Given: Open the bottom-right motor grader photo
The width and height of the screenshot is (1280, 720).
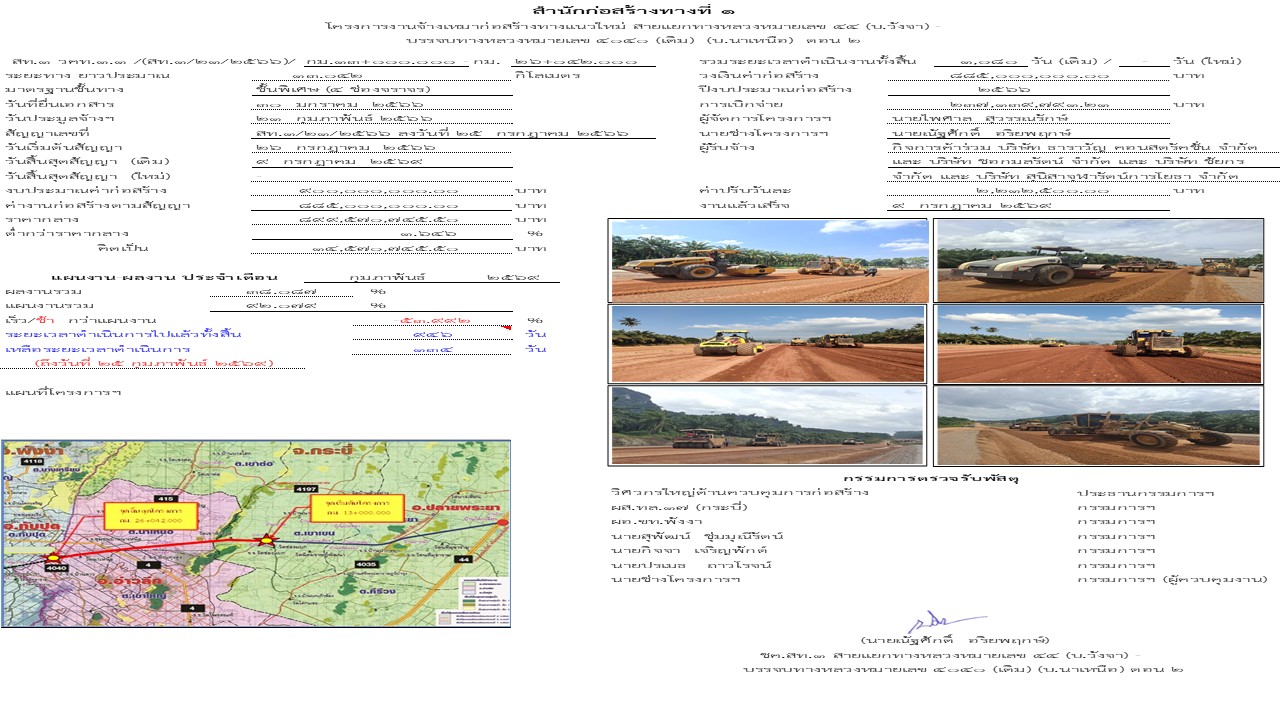Looking at the screenshot, I should click(1098, 426).
